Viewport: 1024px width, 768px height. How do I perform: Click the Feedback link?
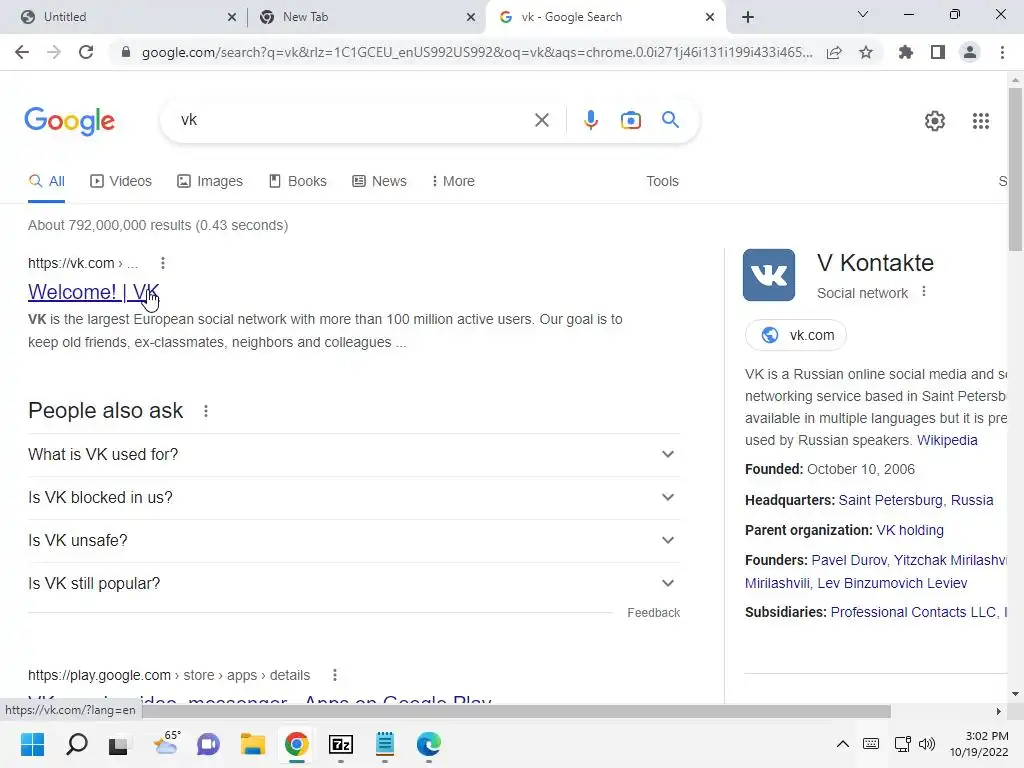[x=653, y=613]
